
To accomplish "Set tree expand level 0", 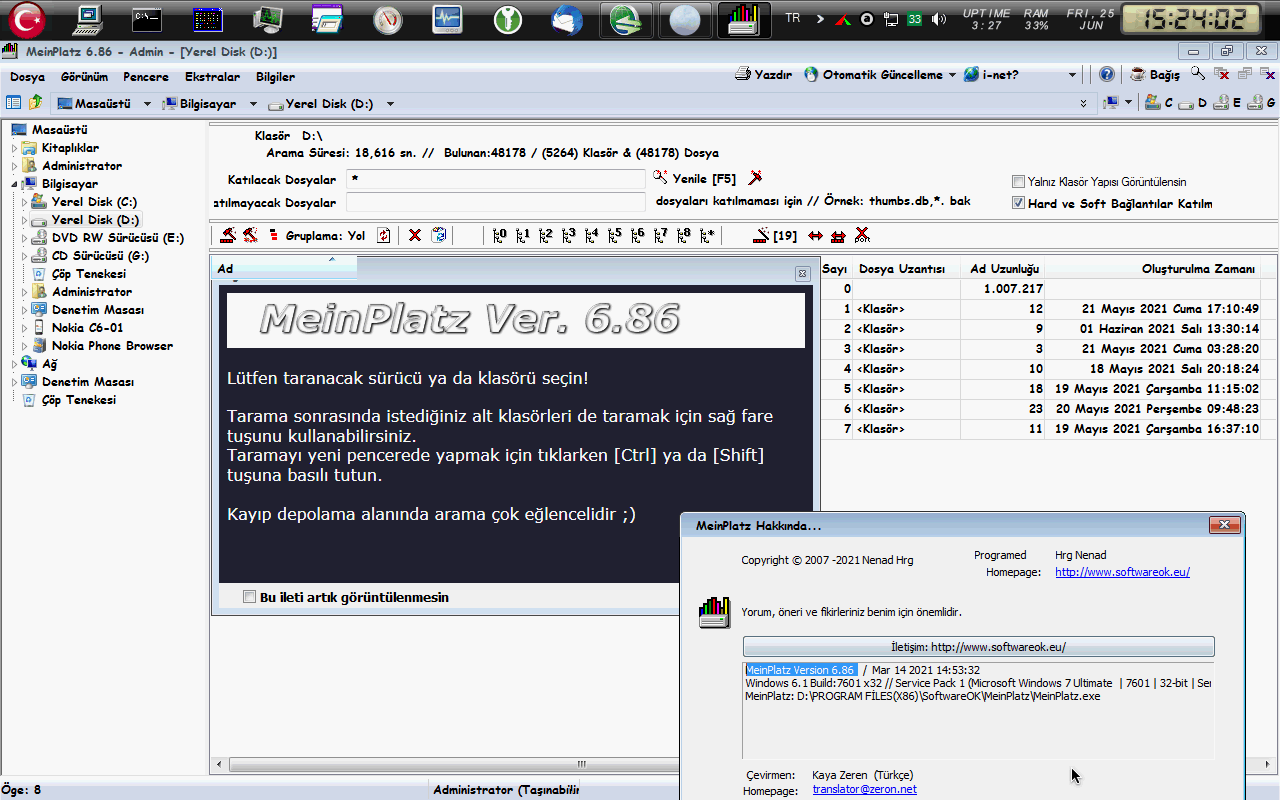I will 501,236.
